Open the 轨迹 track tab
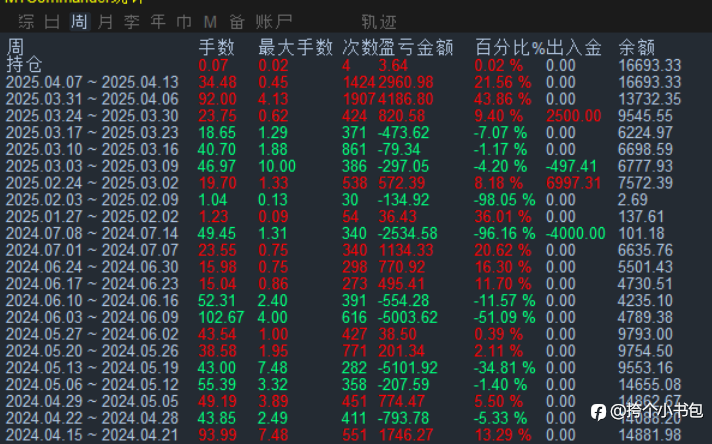The height and width of the screenshot is (444, 712). tap(379, 22)
